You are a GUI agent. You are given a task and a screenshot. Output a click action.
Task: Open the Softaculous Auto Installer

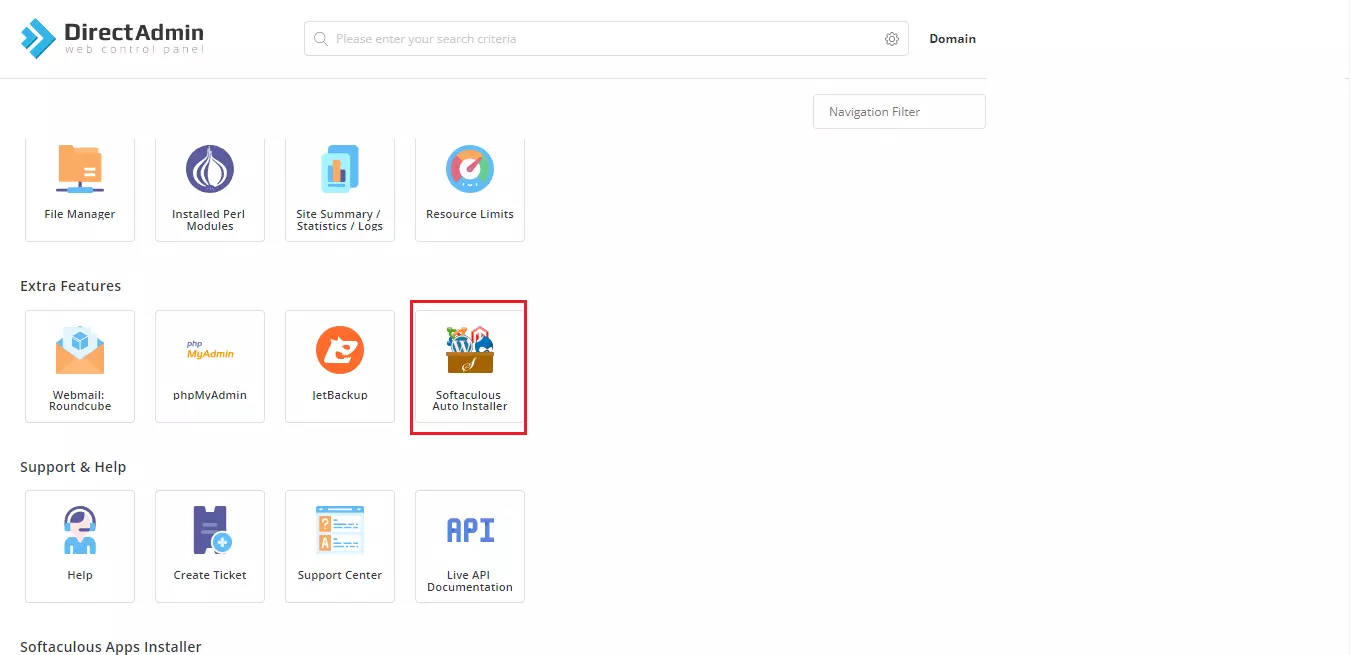(x=470, y=365)
